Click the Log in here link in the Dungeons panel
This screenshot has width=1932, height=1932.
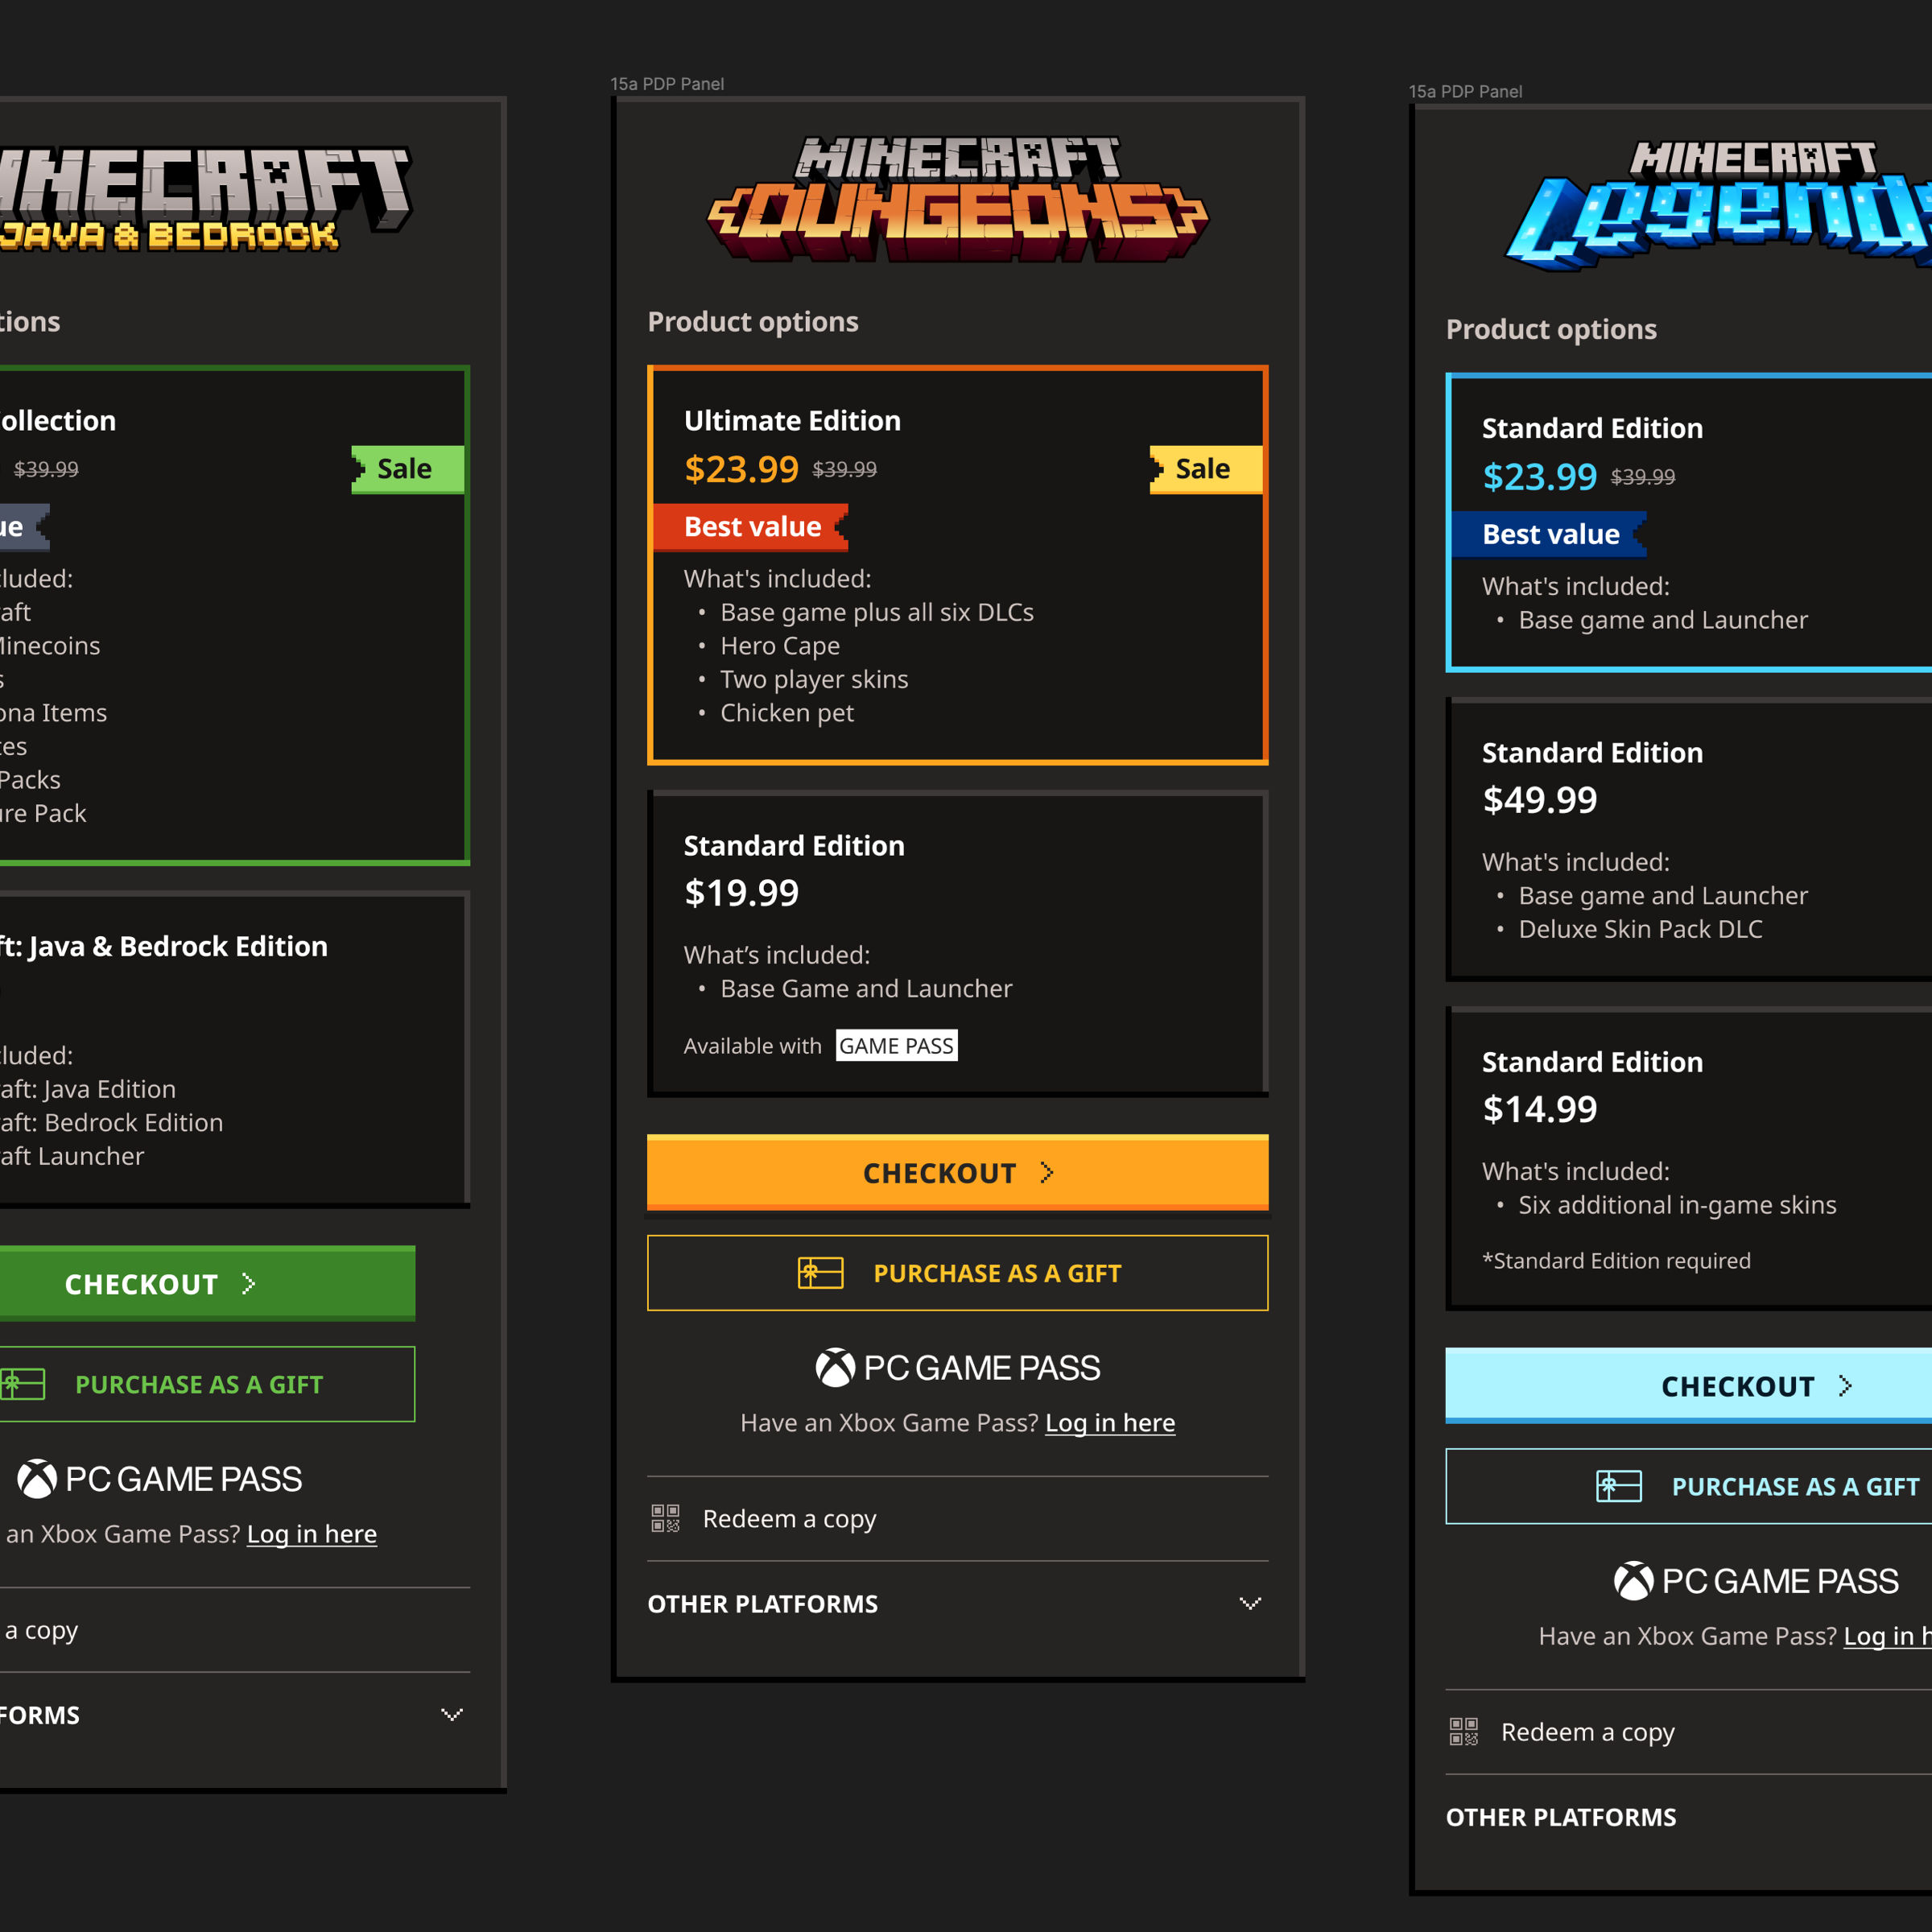(x=1109, y=1422)
